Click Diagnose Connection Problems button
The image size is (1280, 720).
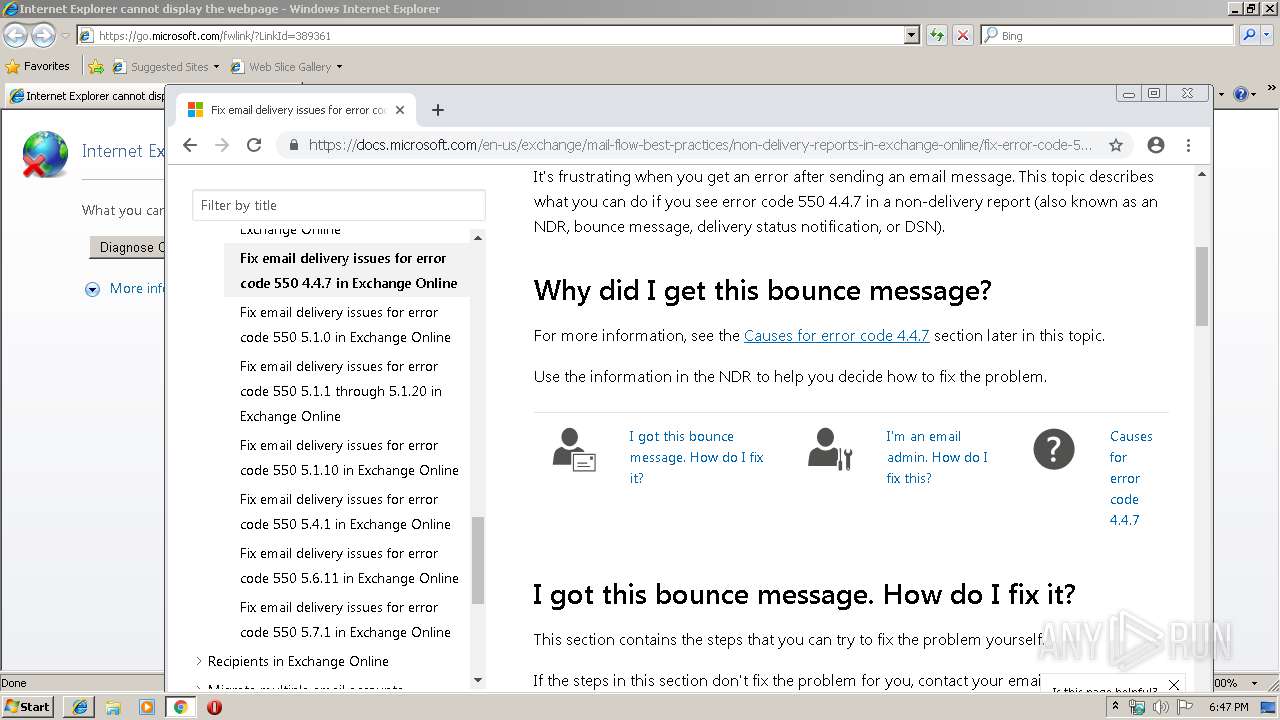coord(127,247)
